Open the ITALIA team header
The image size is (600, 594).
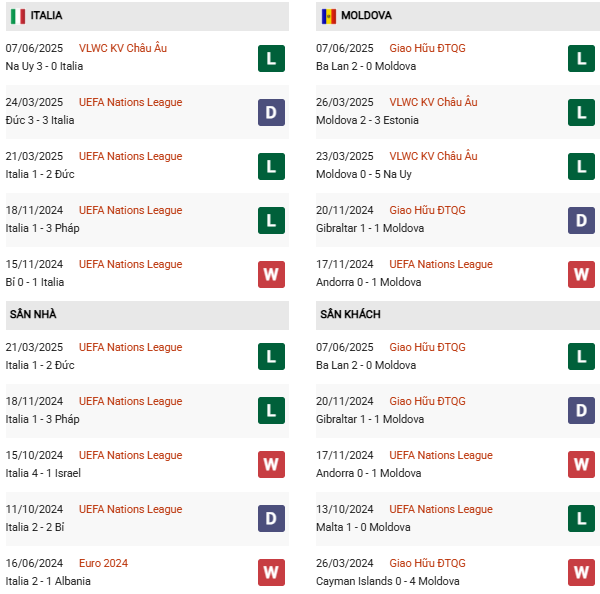click(x=46, y=16)
